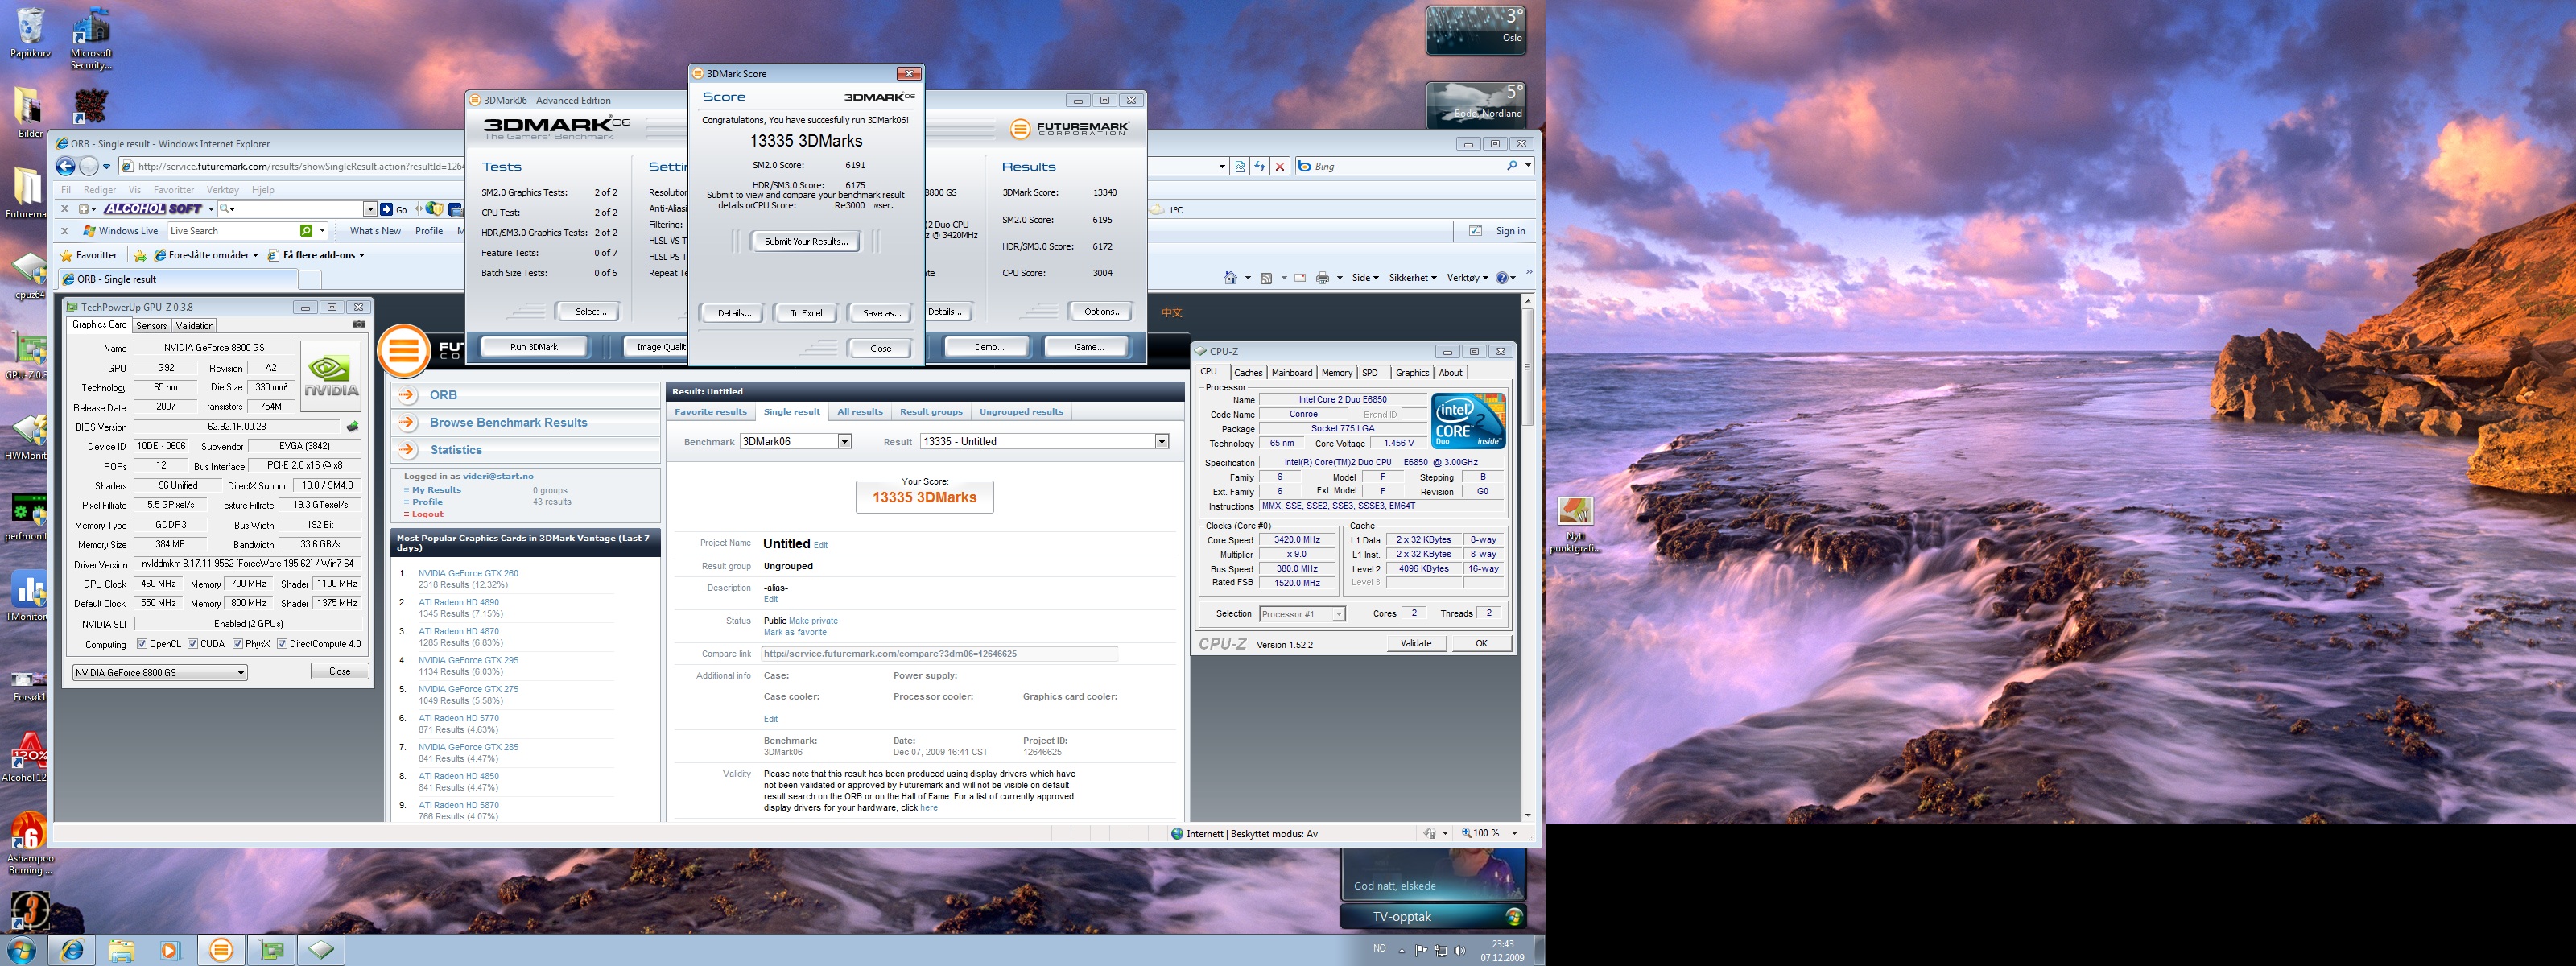Click Add to Favorites bar star-arrow icon

click(x=141, y=256)
